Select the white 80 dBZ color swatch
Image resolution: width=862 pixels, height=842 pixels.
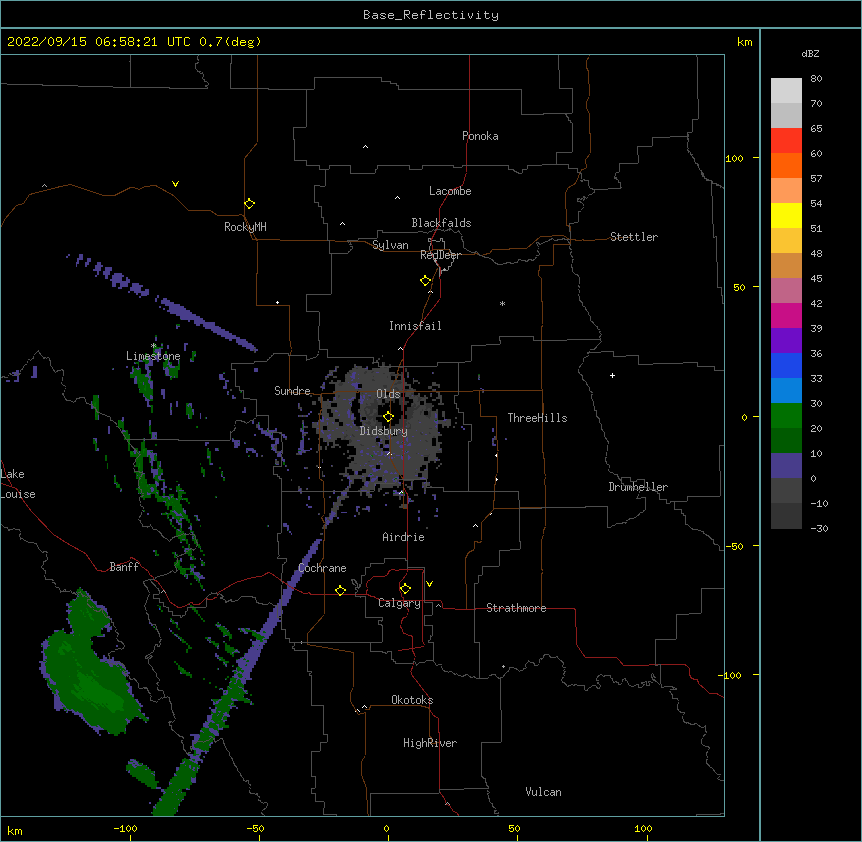[x=786, y=90]
